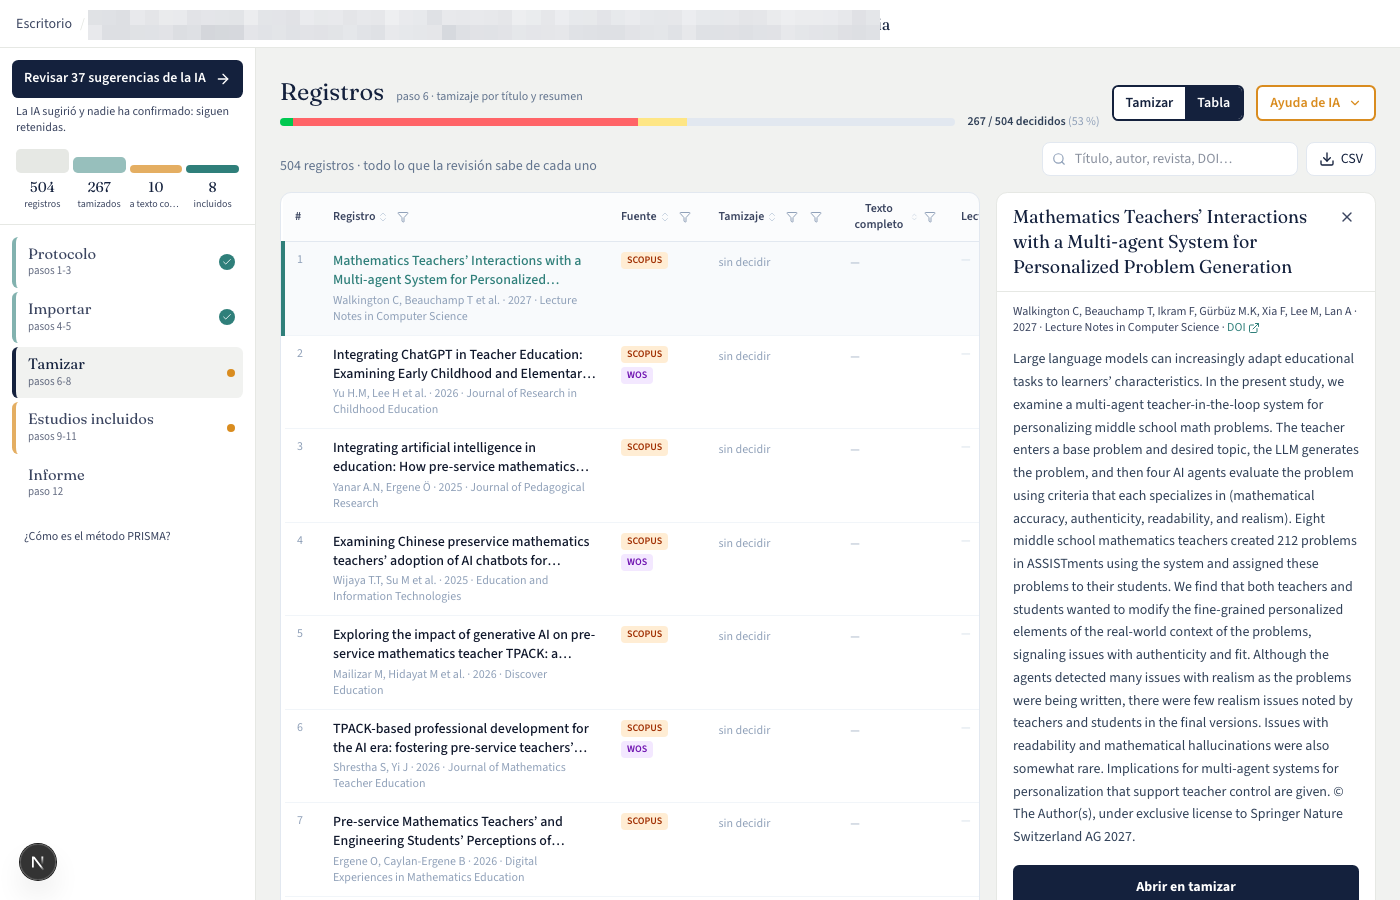The height and width of the screenshot is (900, 1400).
Task: Open the Registro column filter icon
Action: [403, 217]
